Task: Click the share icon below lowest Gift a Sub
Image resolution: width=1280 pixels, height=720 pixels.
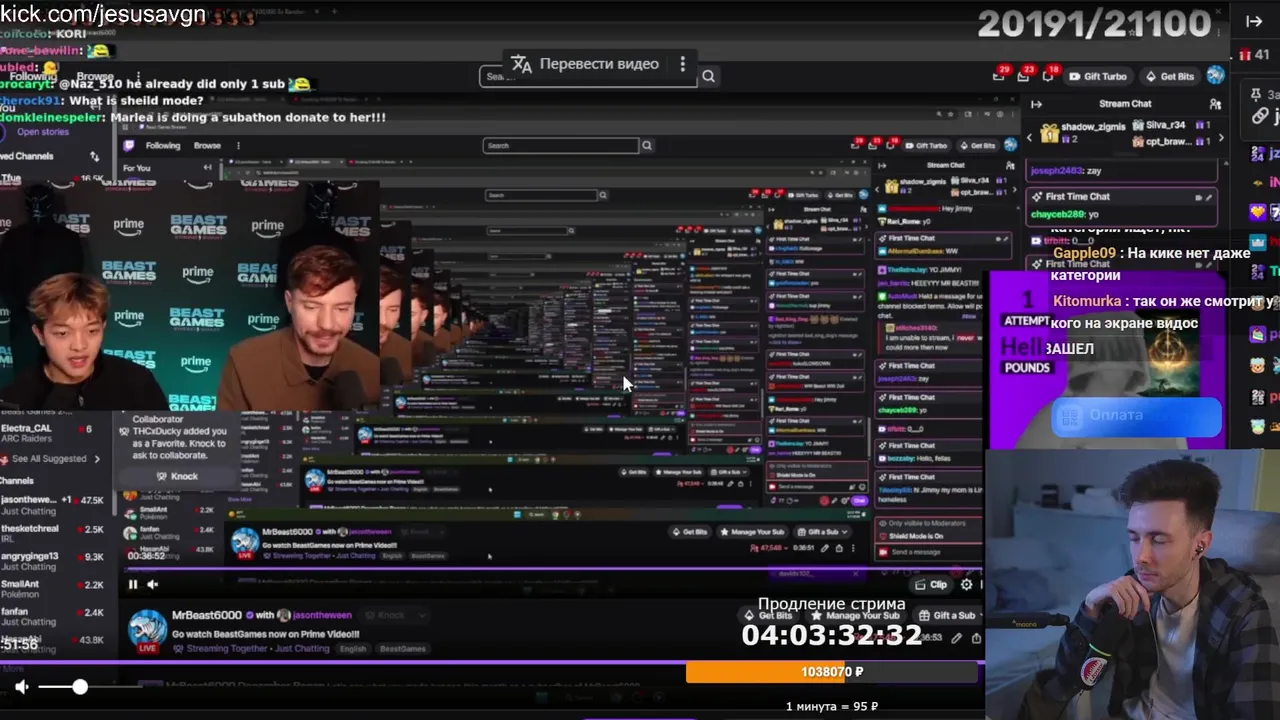Action: coord(976,638)
